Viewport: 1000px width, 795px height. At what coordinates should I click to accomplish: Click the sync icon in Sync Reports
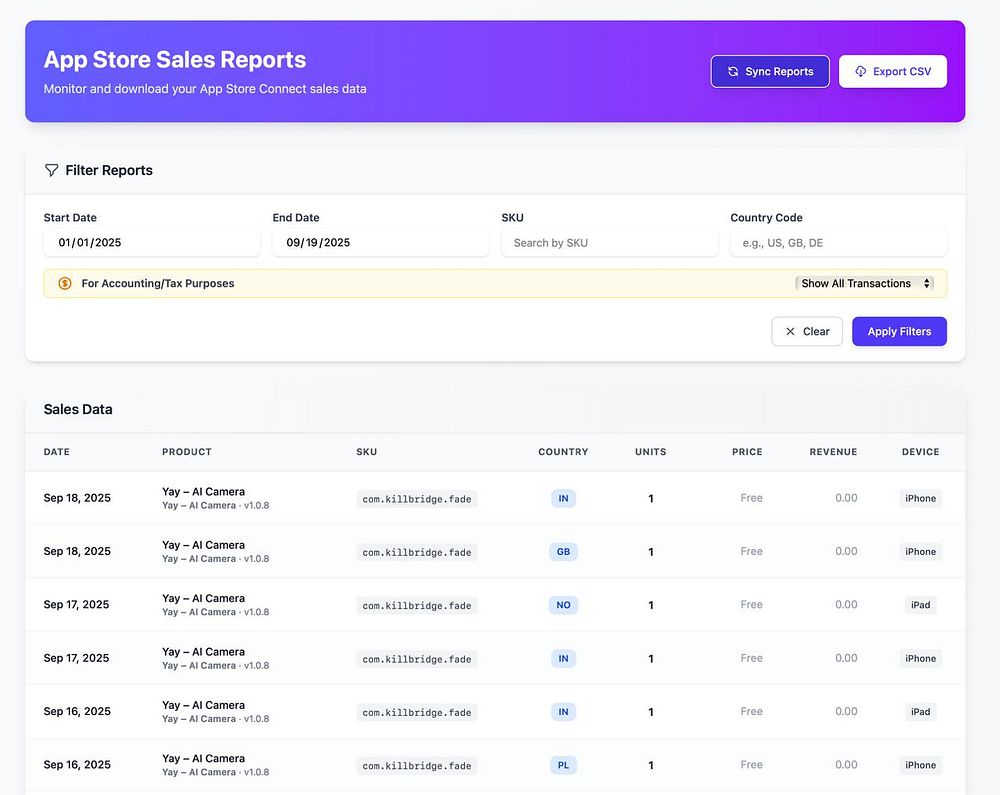click(x=733, y=72)
